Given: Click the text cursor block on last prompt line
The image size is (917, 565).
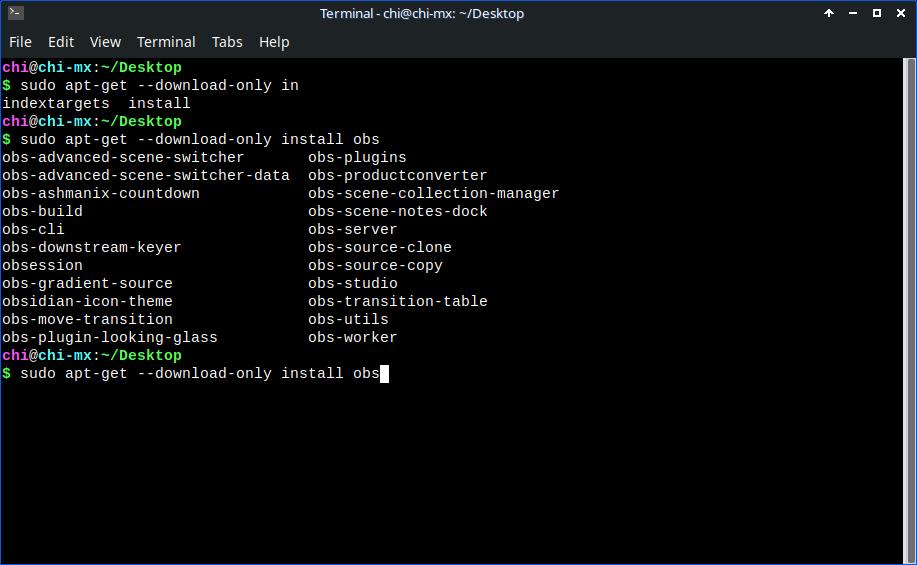Looking at the screenshot, I should (384, 374).
